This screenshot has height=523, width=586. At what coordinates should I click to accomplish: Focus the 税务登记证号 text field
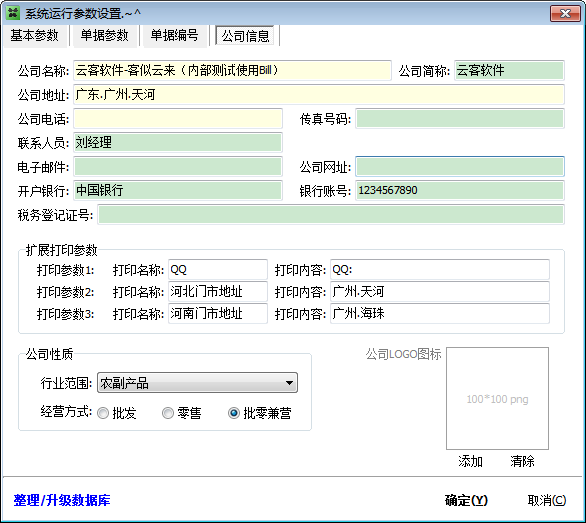(331, 215)
